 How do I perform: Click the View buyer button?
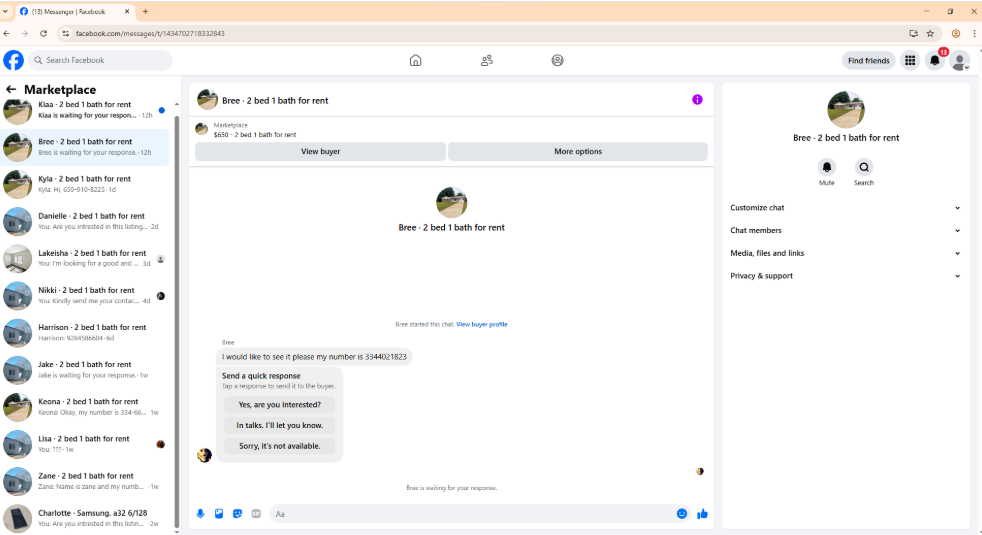[x=320, y=152]
